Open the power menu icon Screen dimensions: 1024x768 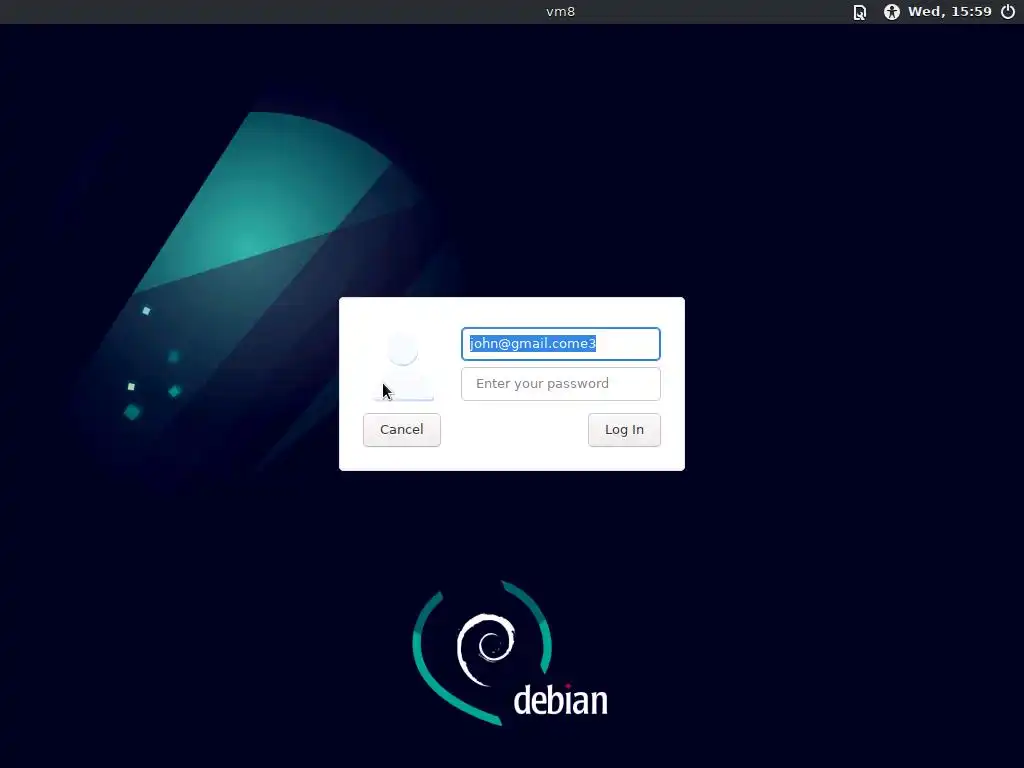[1008, 12]
